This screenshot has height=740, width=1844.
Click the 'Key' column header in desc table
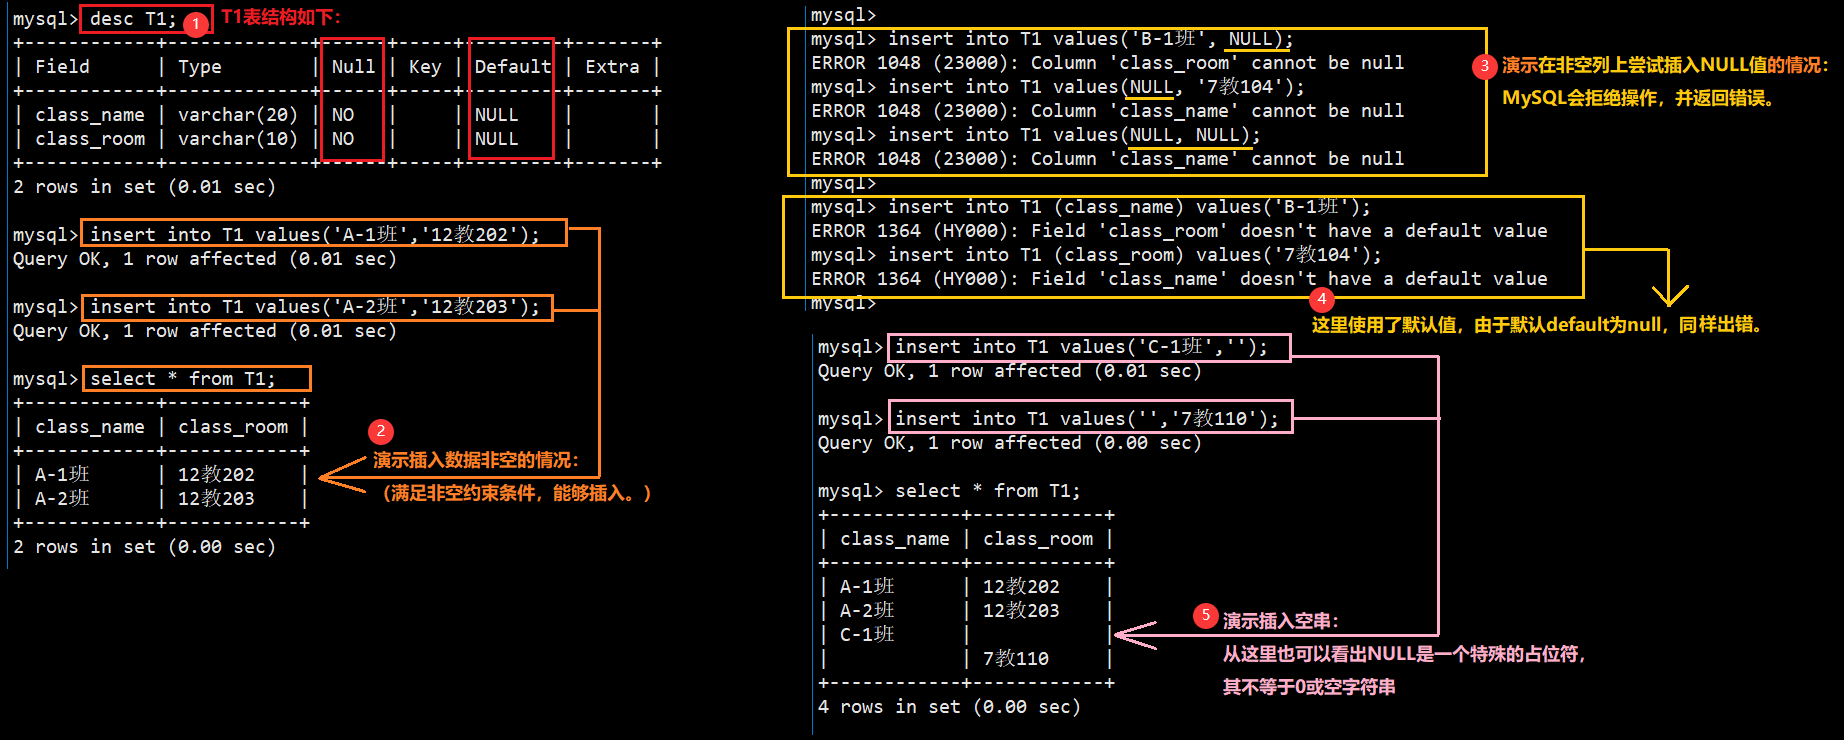point(425,67)
